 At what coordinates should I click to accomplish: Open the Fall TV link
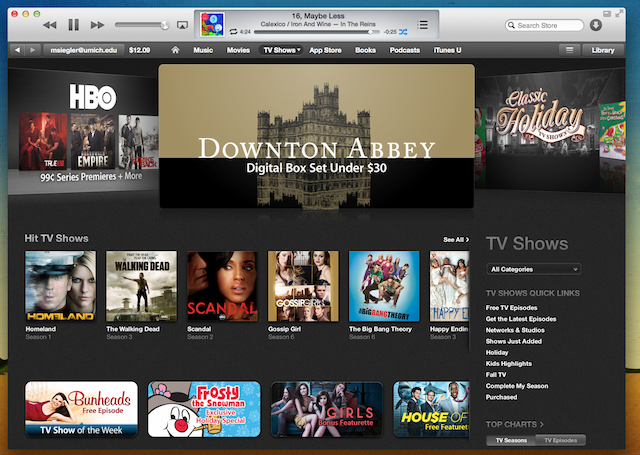point(496,375)
